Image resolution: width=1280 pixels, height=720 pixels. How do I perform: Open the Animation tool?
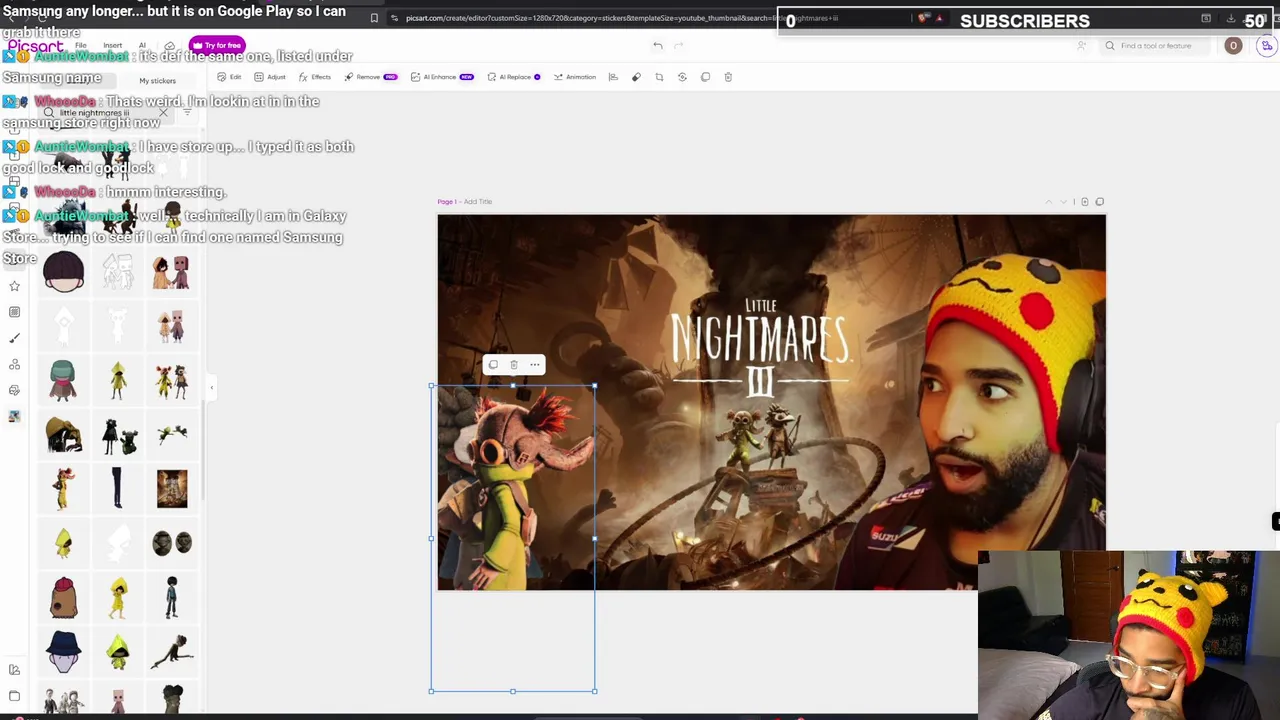pos(574,77)
